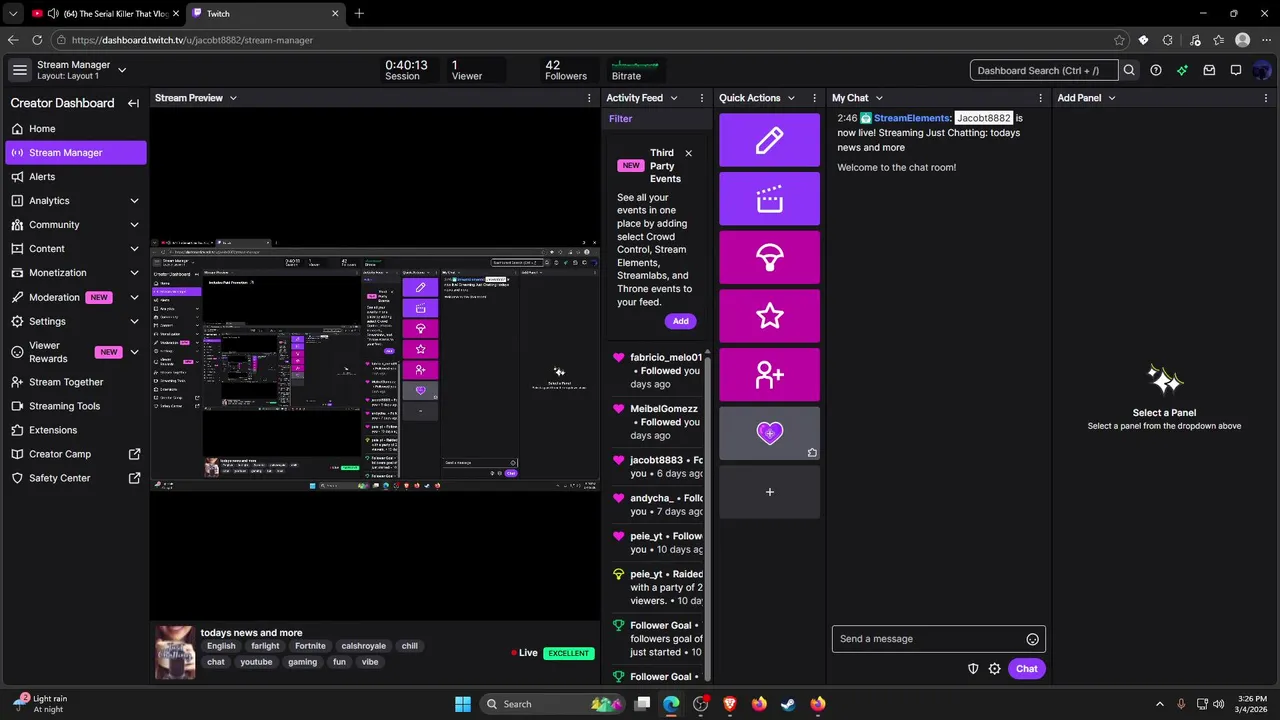Image resolution: width=1280 pixels, height=720 pixels.
Task: Switch to The Serial Killer YouTube tab
Action: (x=105, y=13)
